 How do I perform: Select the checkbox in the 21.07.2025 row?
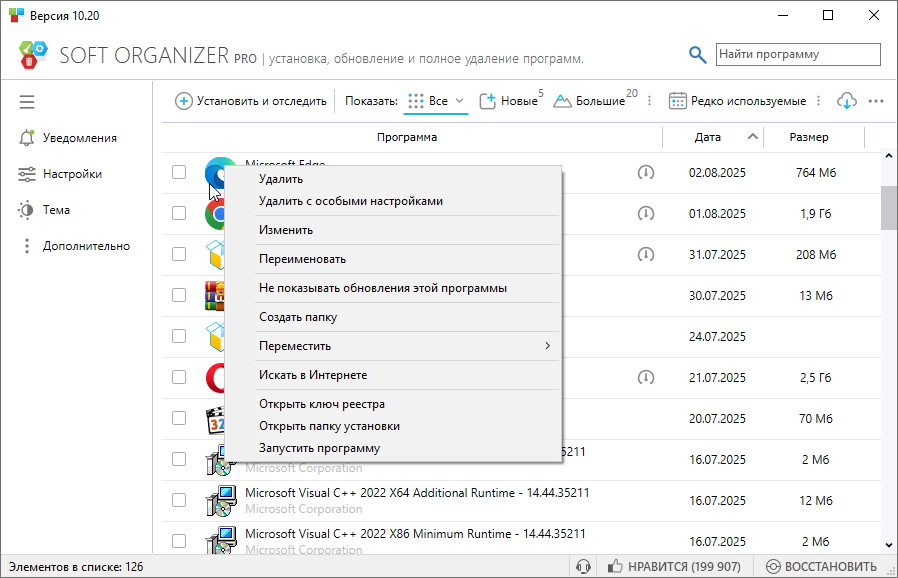[x=179, y=377]
